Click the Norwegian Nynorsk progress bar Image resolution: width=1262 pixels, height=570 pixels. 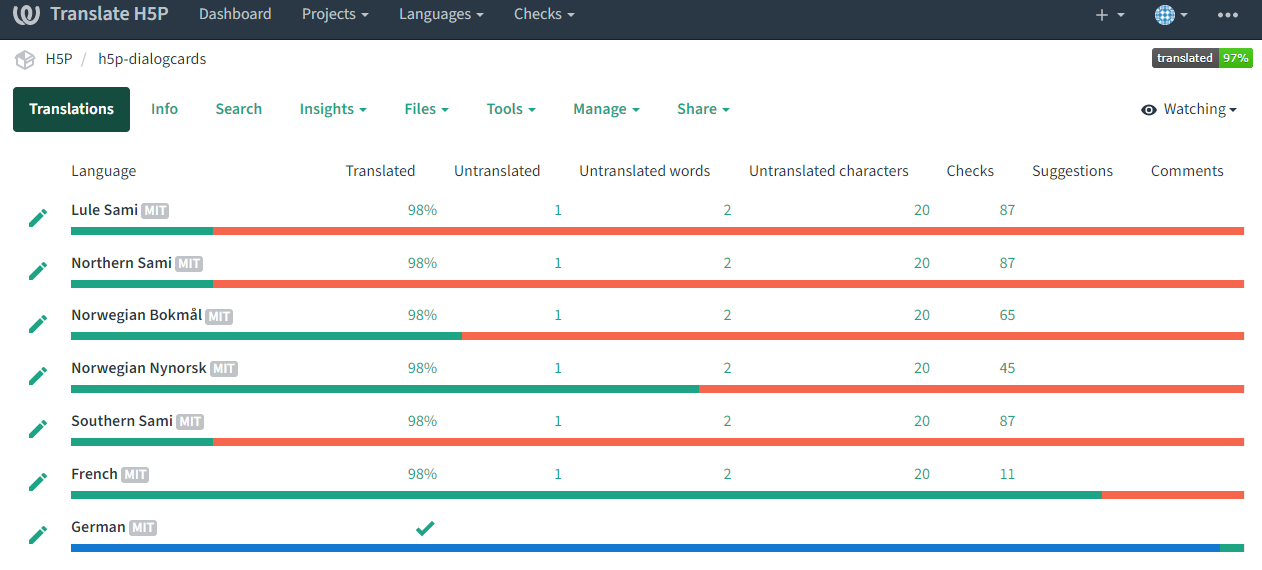657,389
